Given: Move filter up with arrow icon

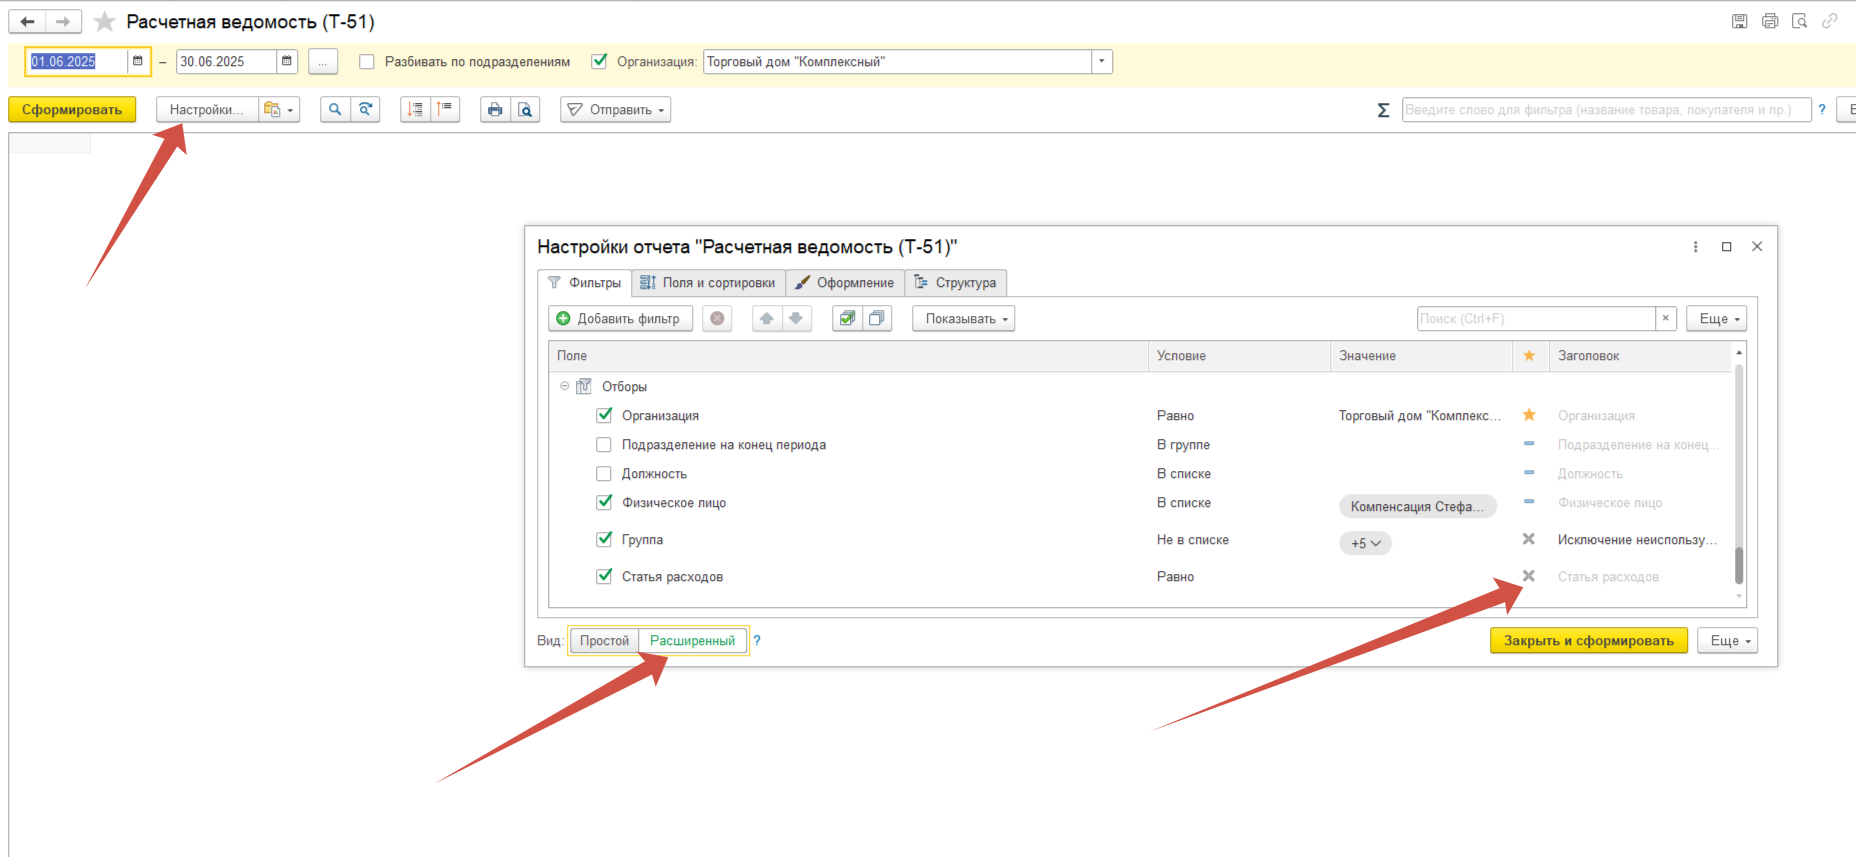Looking at the screenshot, I should 766,319.
